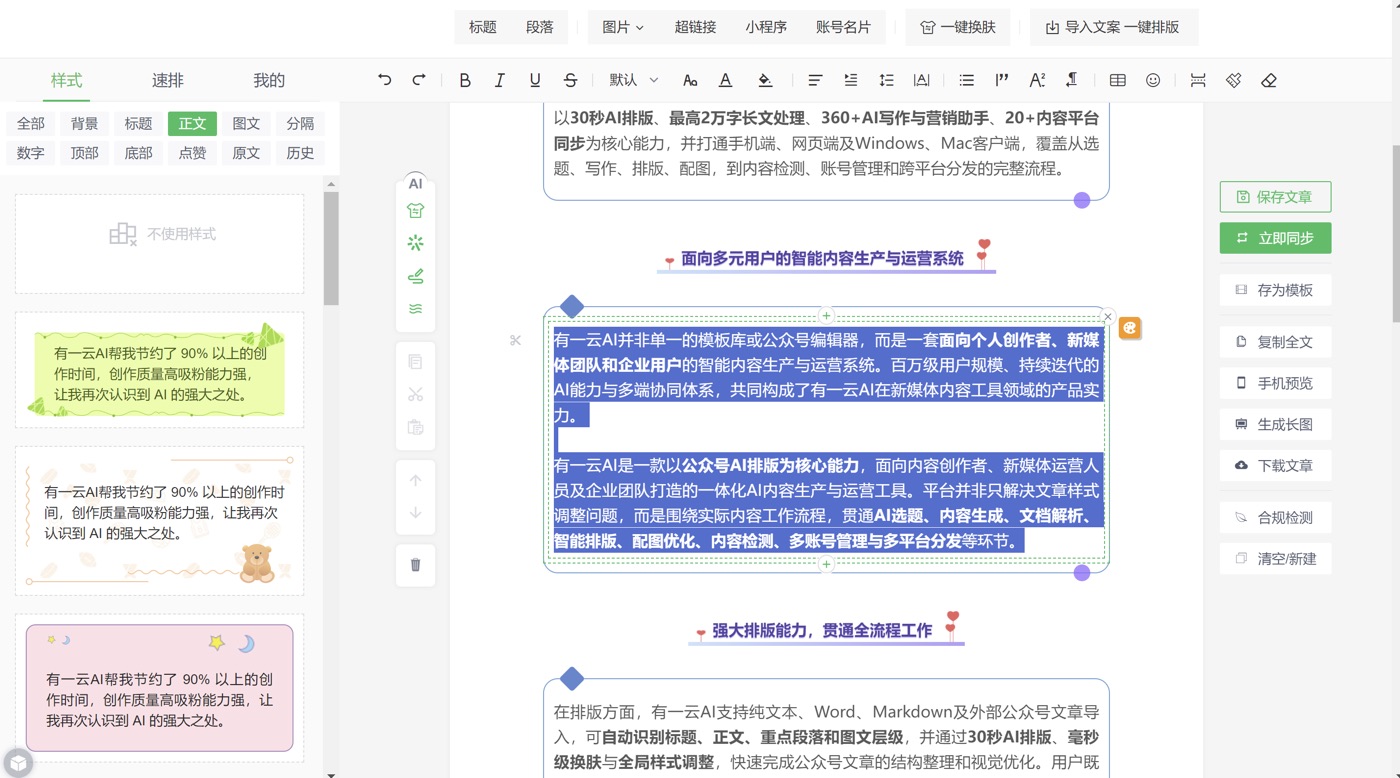Image resolution: width=1400 pixels, height=778 pixels.
Task: Use the format painter brush
Action: tap(1233, 80)
